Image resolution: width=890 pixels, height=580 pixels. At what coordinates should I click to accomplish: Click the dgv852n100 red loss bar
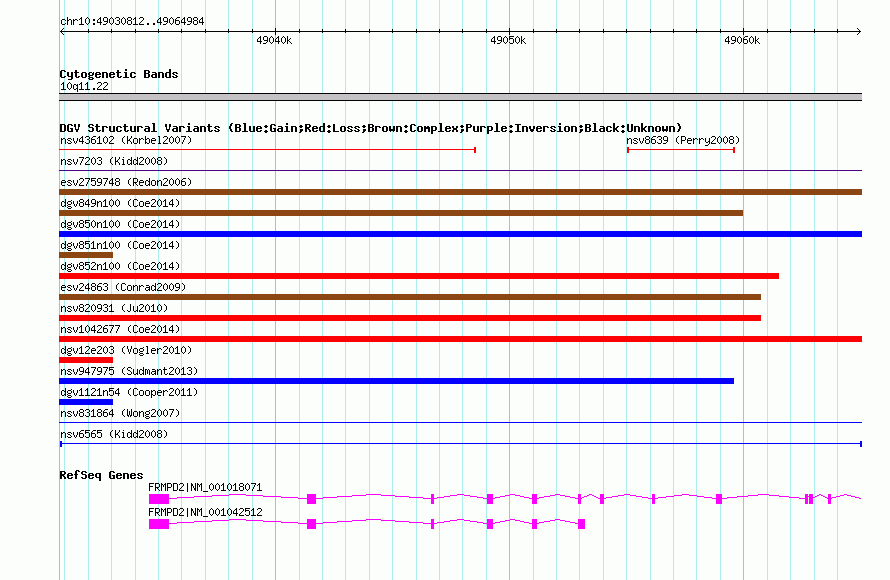click(x=419, y=276)
